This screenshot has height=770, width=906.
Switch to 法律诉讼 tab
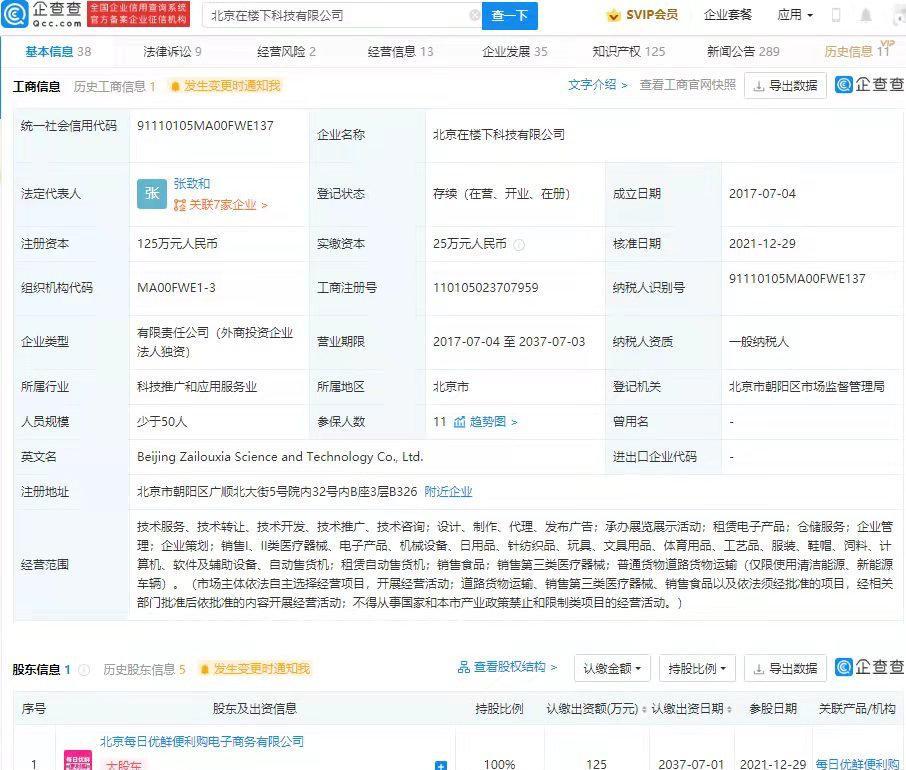[x=172, y=51]
